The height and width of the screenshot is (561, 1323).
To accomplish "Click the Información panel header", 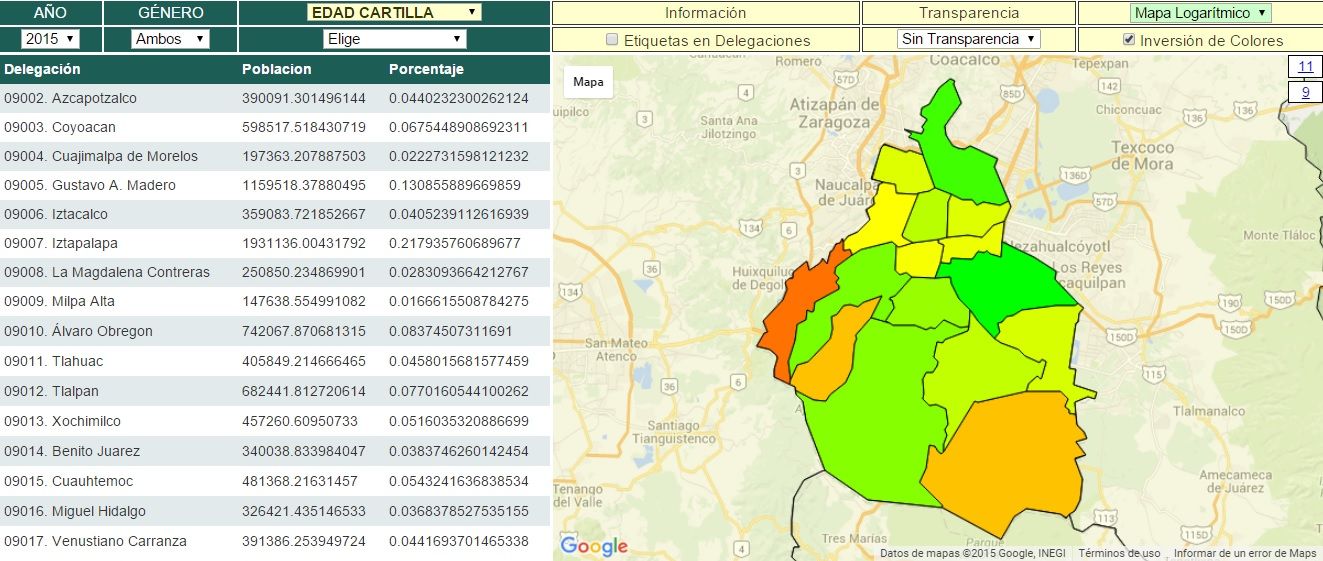I will (x=705, y=13).
